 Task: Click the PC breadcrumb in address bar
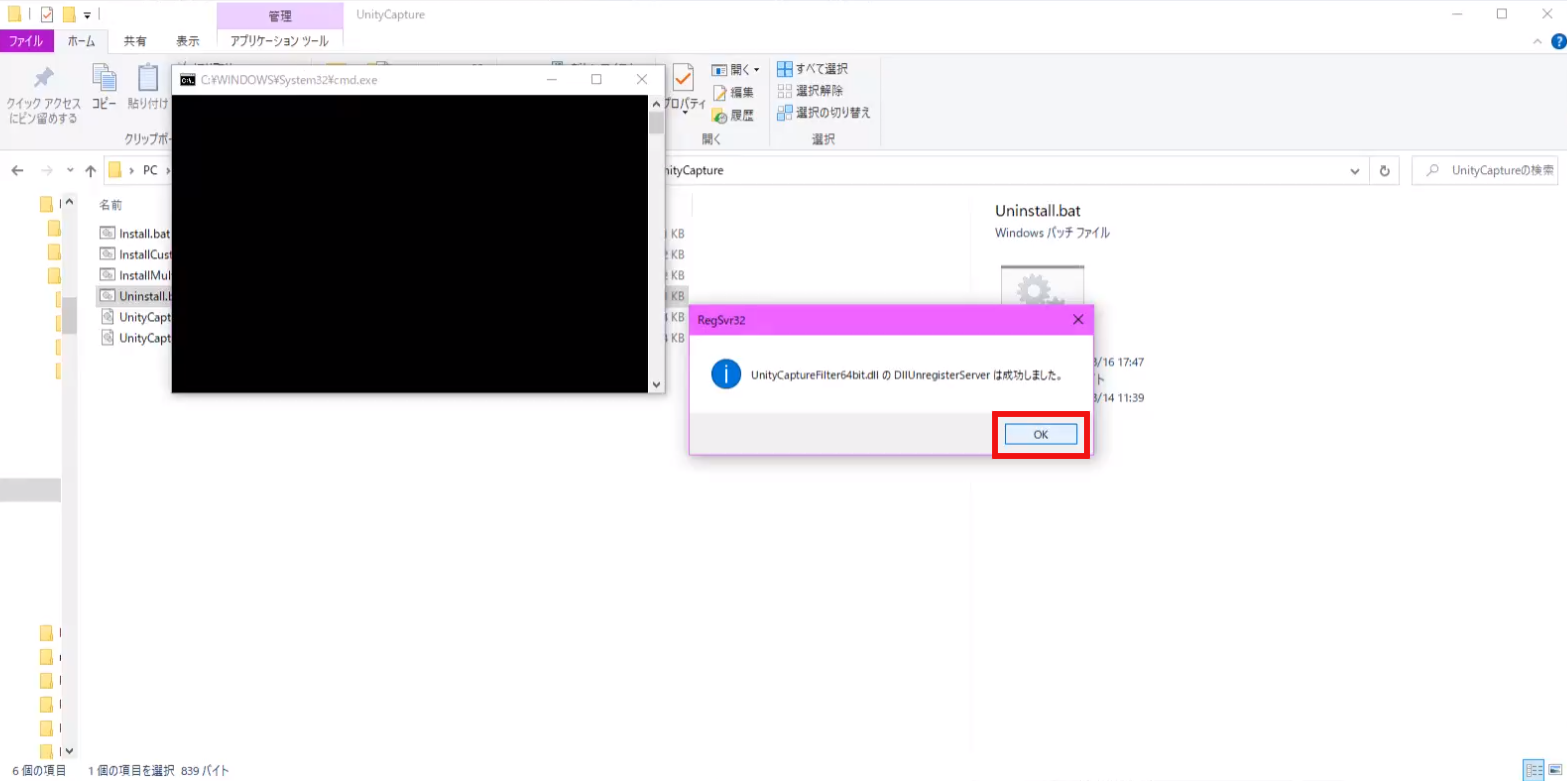[x=150, y=171]
